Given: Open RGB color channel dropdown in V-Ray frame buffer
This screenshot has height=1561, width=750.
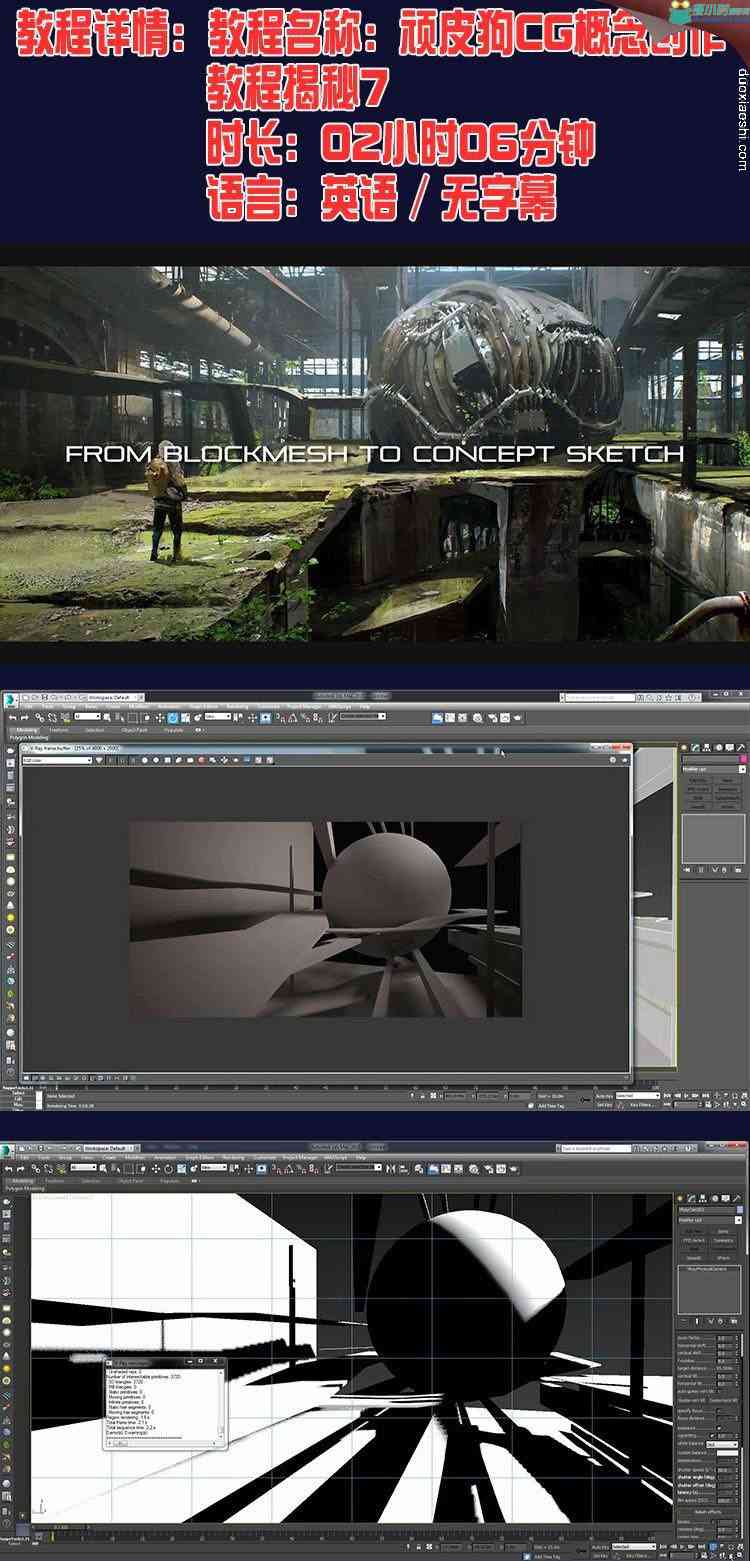Looking at the screenshot, I should pyautogui.click(x=57, y=760).
